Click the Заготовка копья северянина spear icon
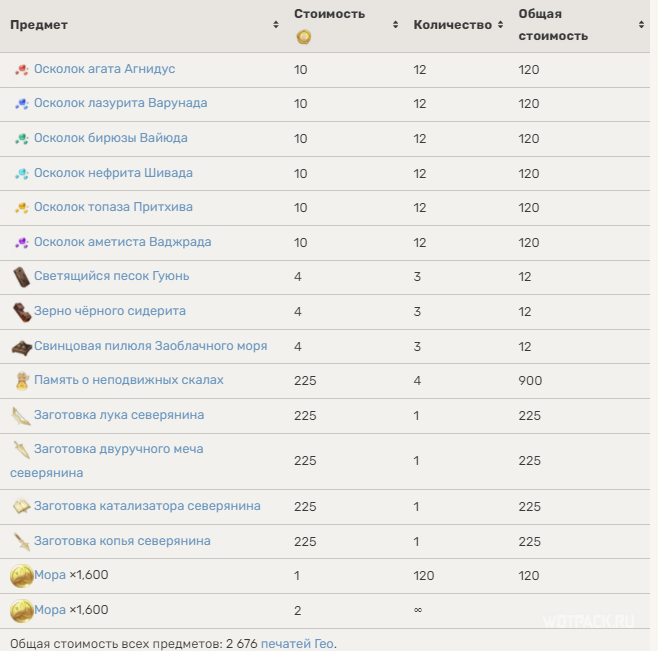Viewport: 658px width, 651px height. click(x=21, y=542)
